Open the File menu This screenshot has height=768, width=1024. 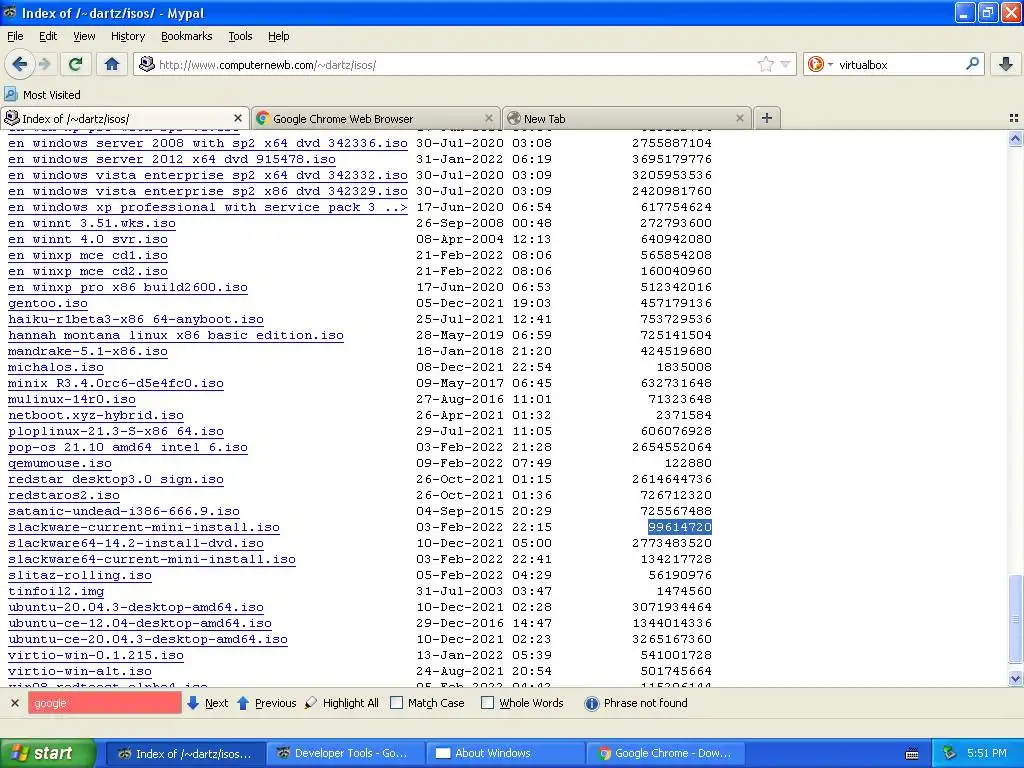click(15, 36)
